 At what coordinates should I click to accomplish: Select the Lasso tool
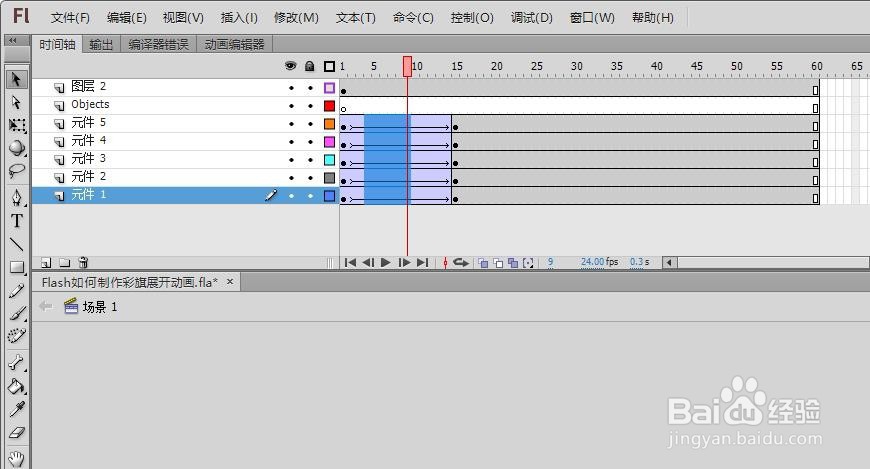point(17,170)
